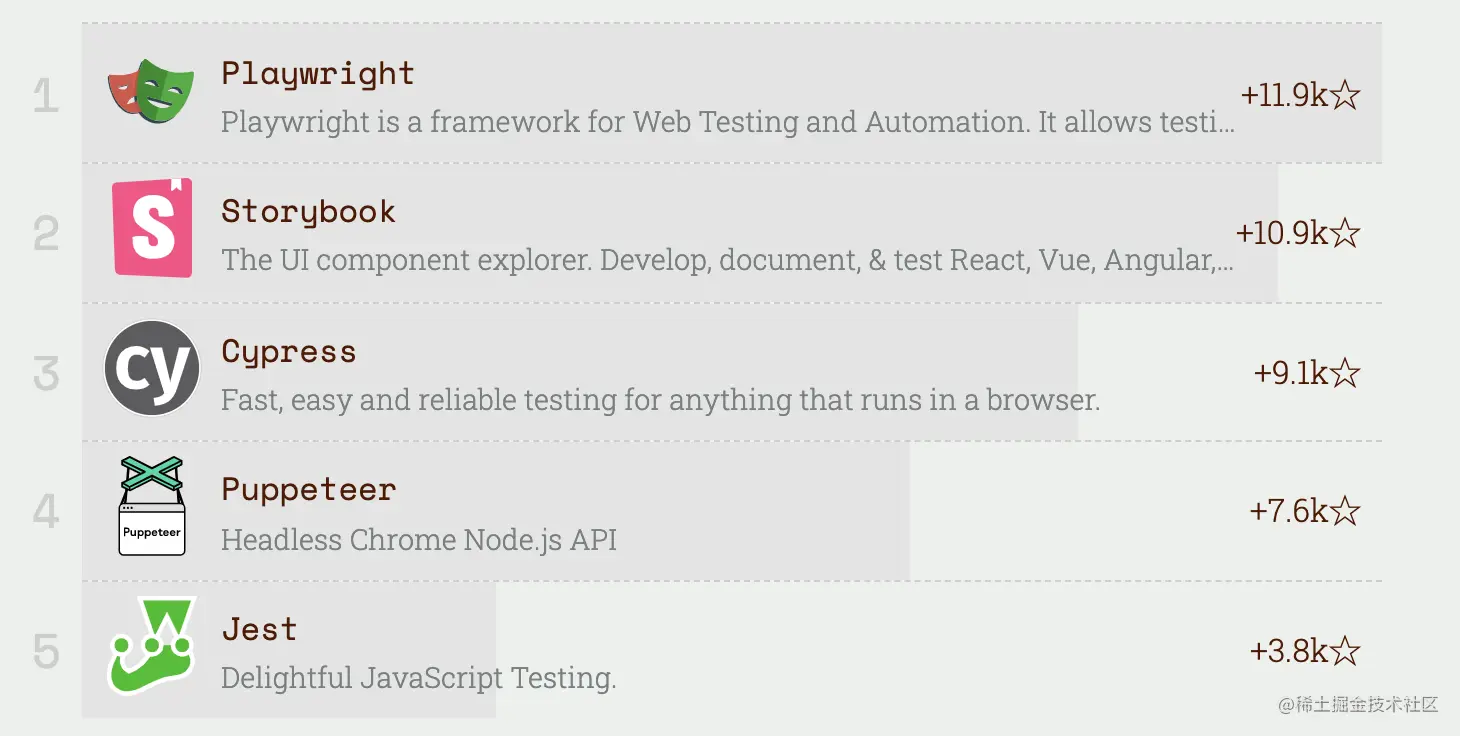Screen dimensions: 1460x736
Task: Click rank number 5 beside Jest
Action: point(46,652)
